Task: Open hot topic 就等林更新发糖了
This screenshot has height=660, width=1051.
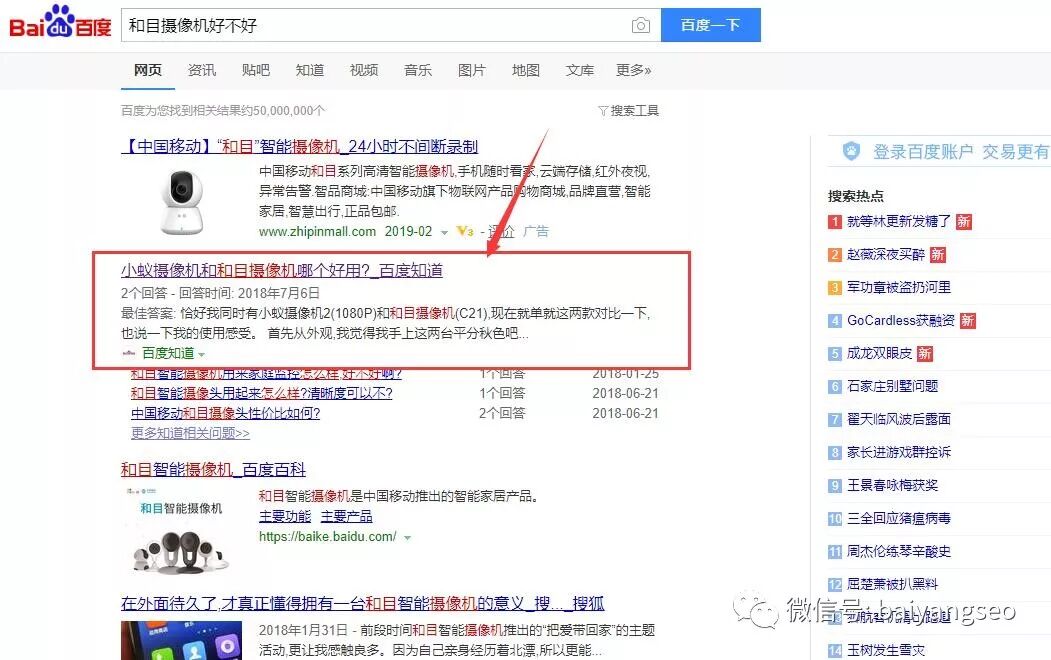Action: click(x=898, y=221)
